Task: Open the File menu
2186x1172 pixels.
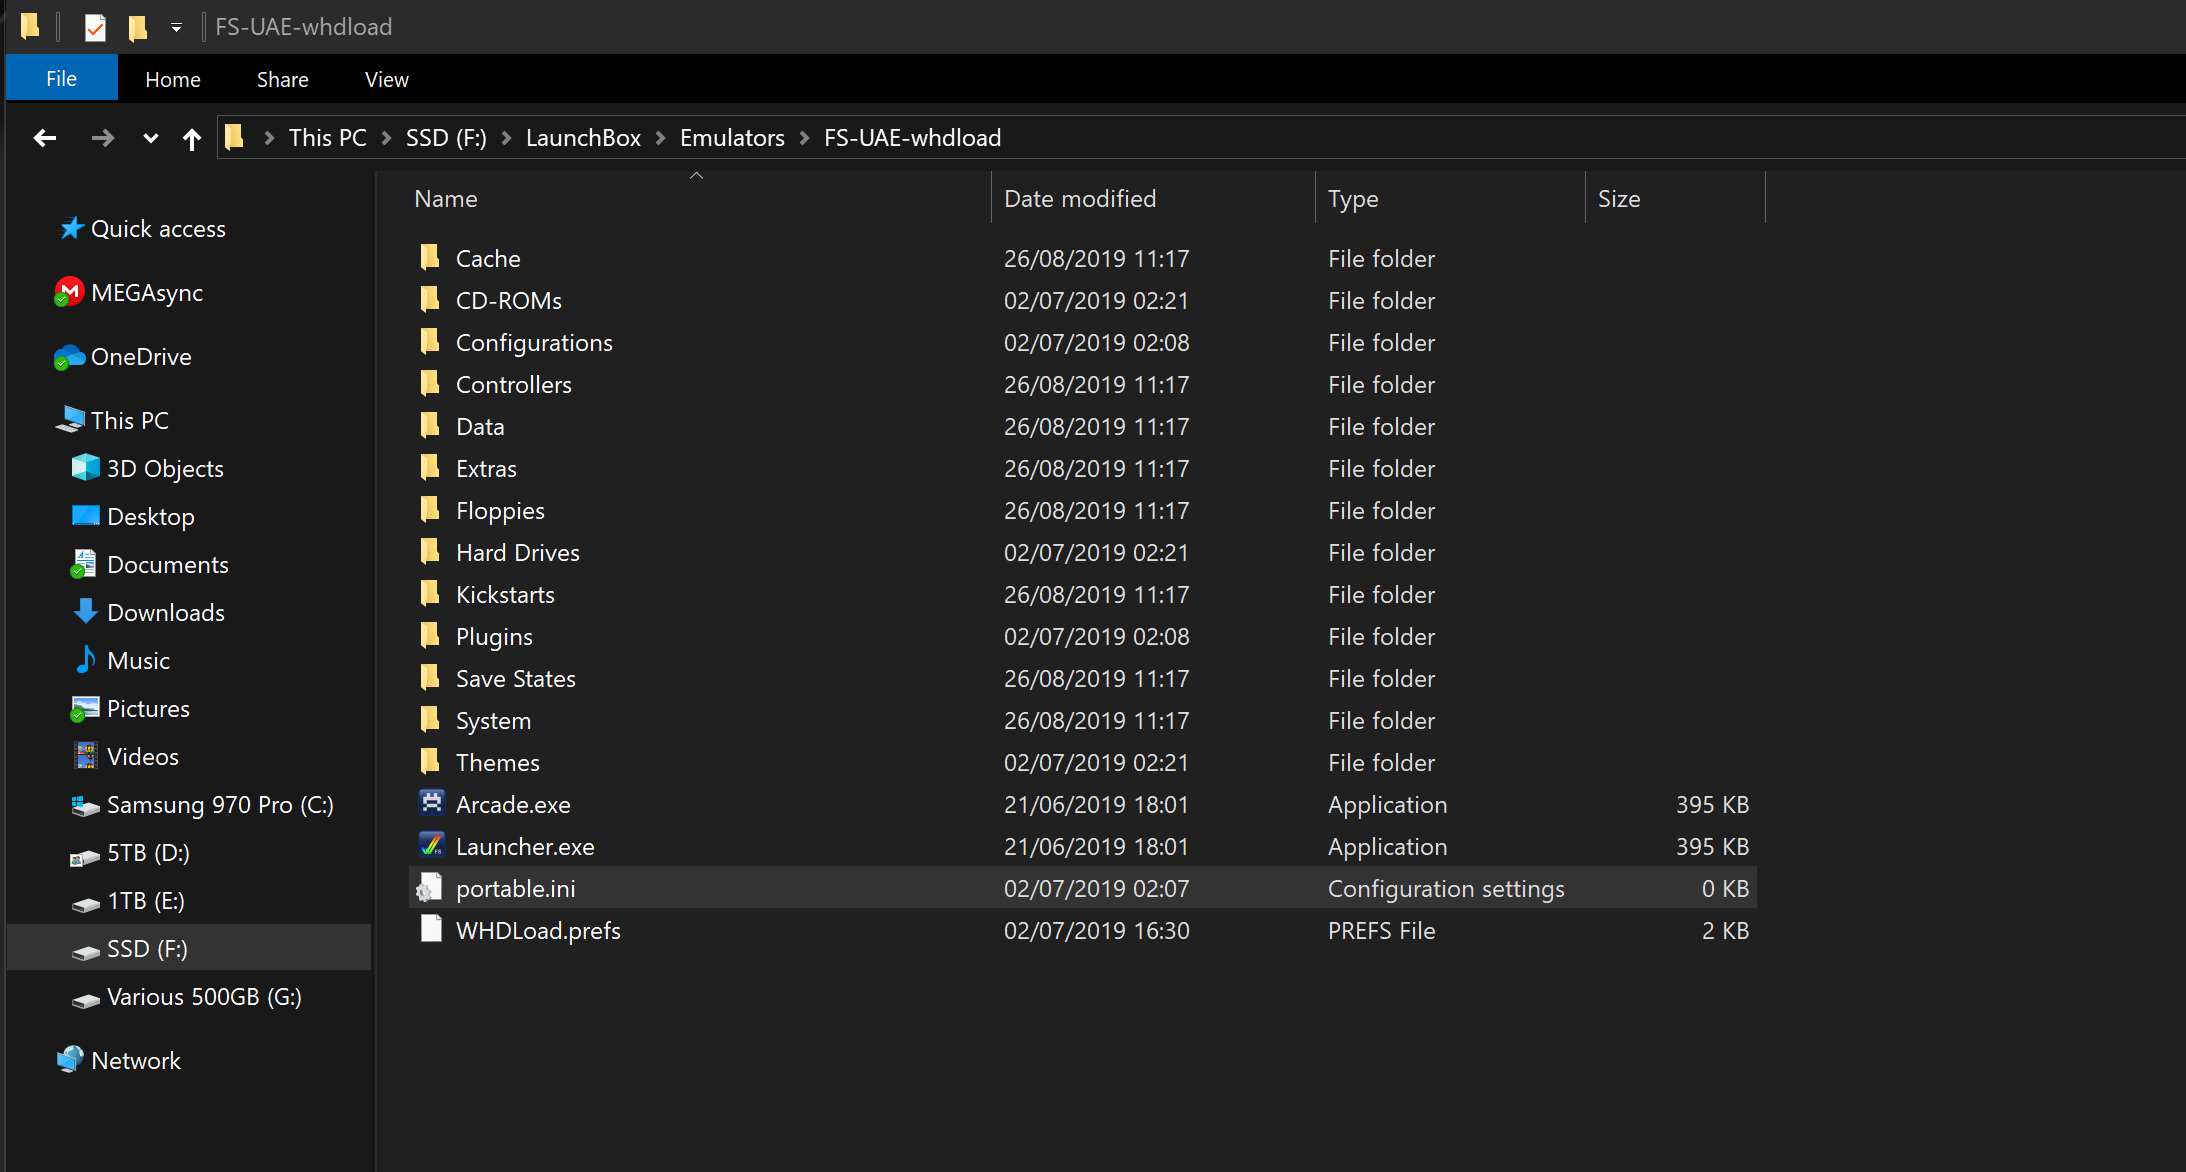Action: pos(61,78)
